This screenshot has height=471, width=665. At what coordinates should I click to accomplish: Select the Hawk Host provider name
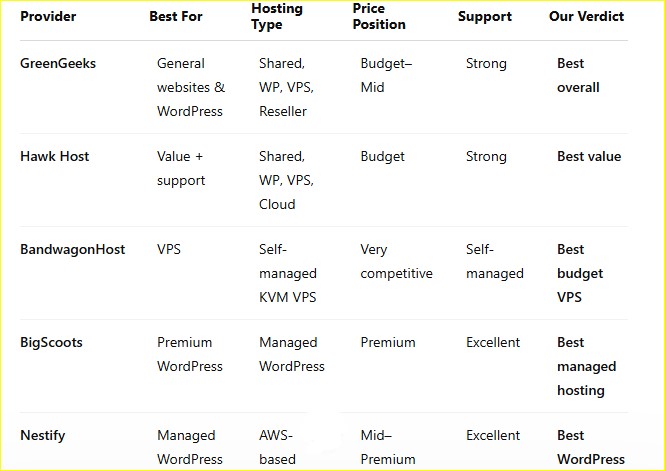pyautogui.click(x=55, y=156)
